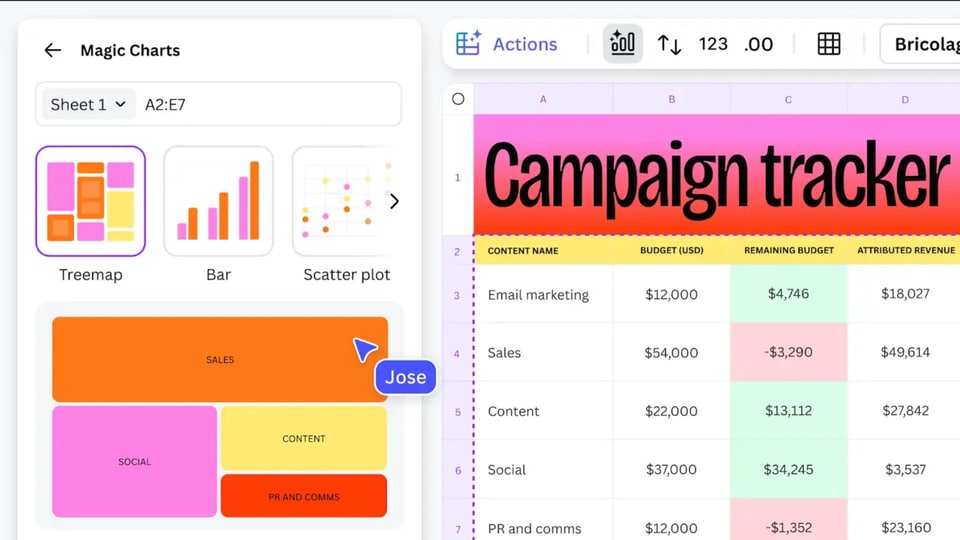Click the SALES block in treemap preview
Viewport: 960px width, 540px height.
tap(220, 359)
